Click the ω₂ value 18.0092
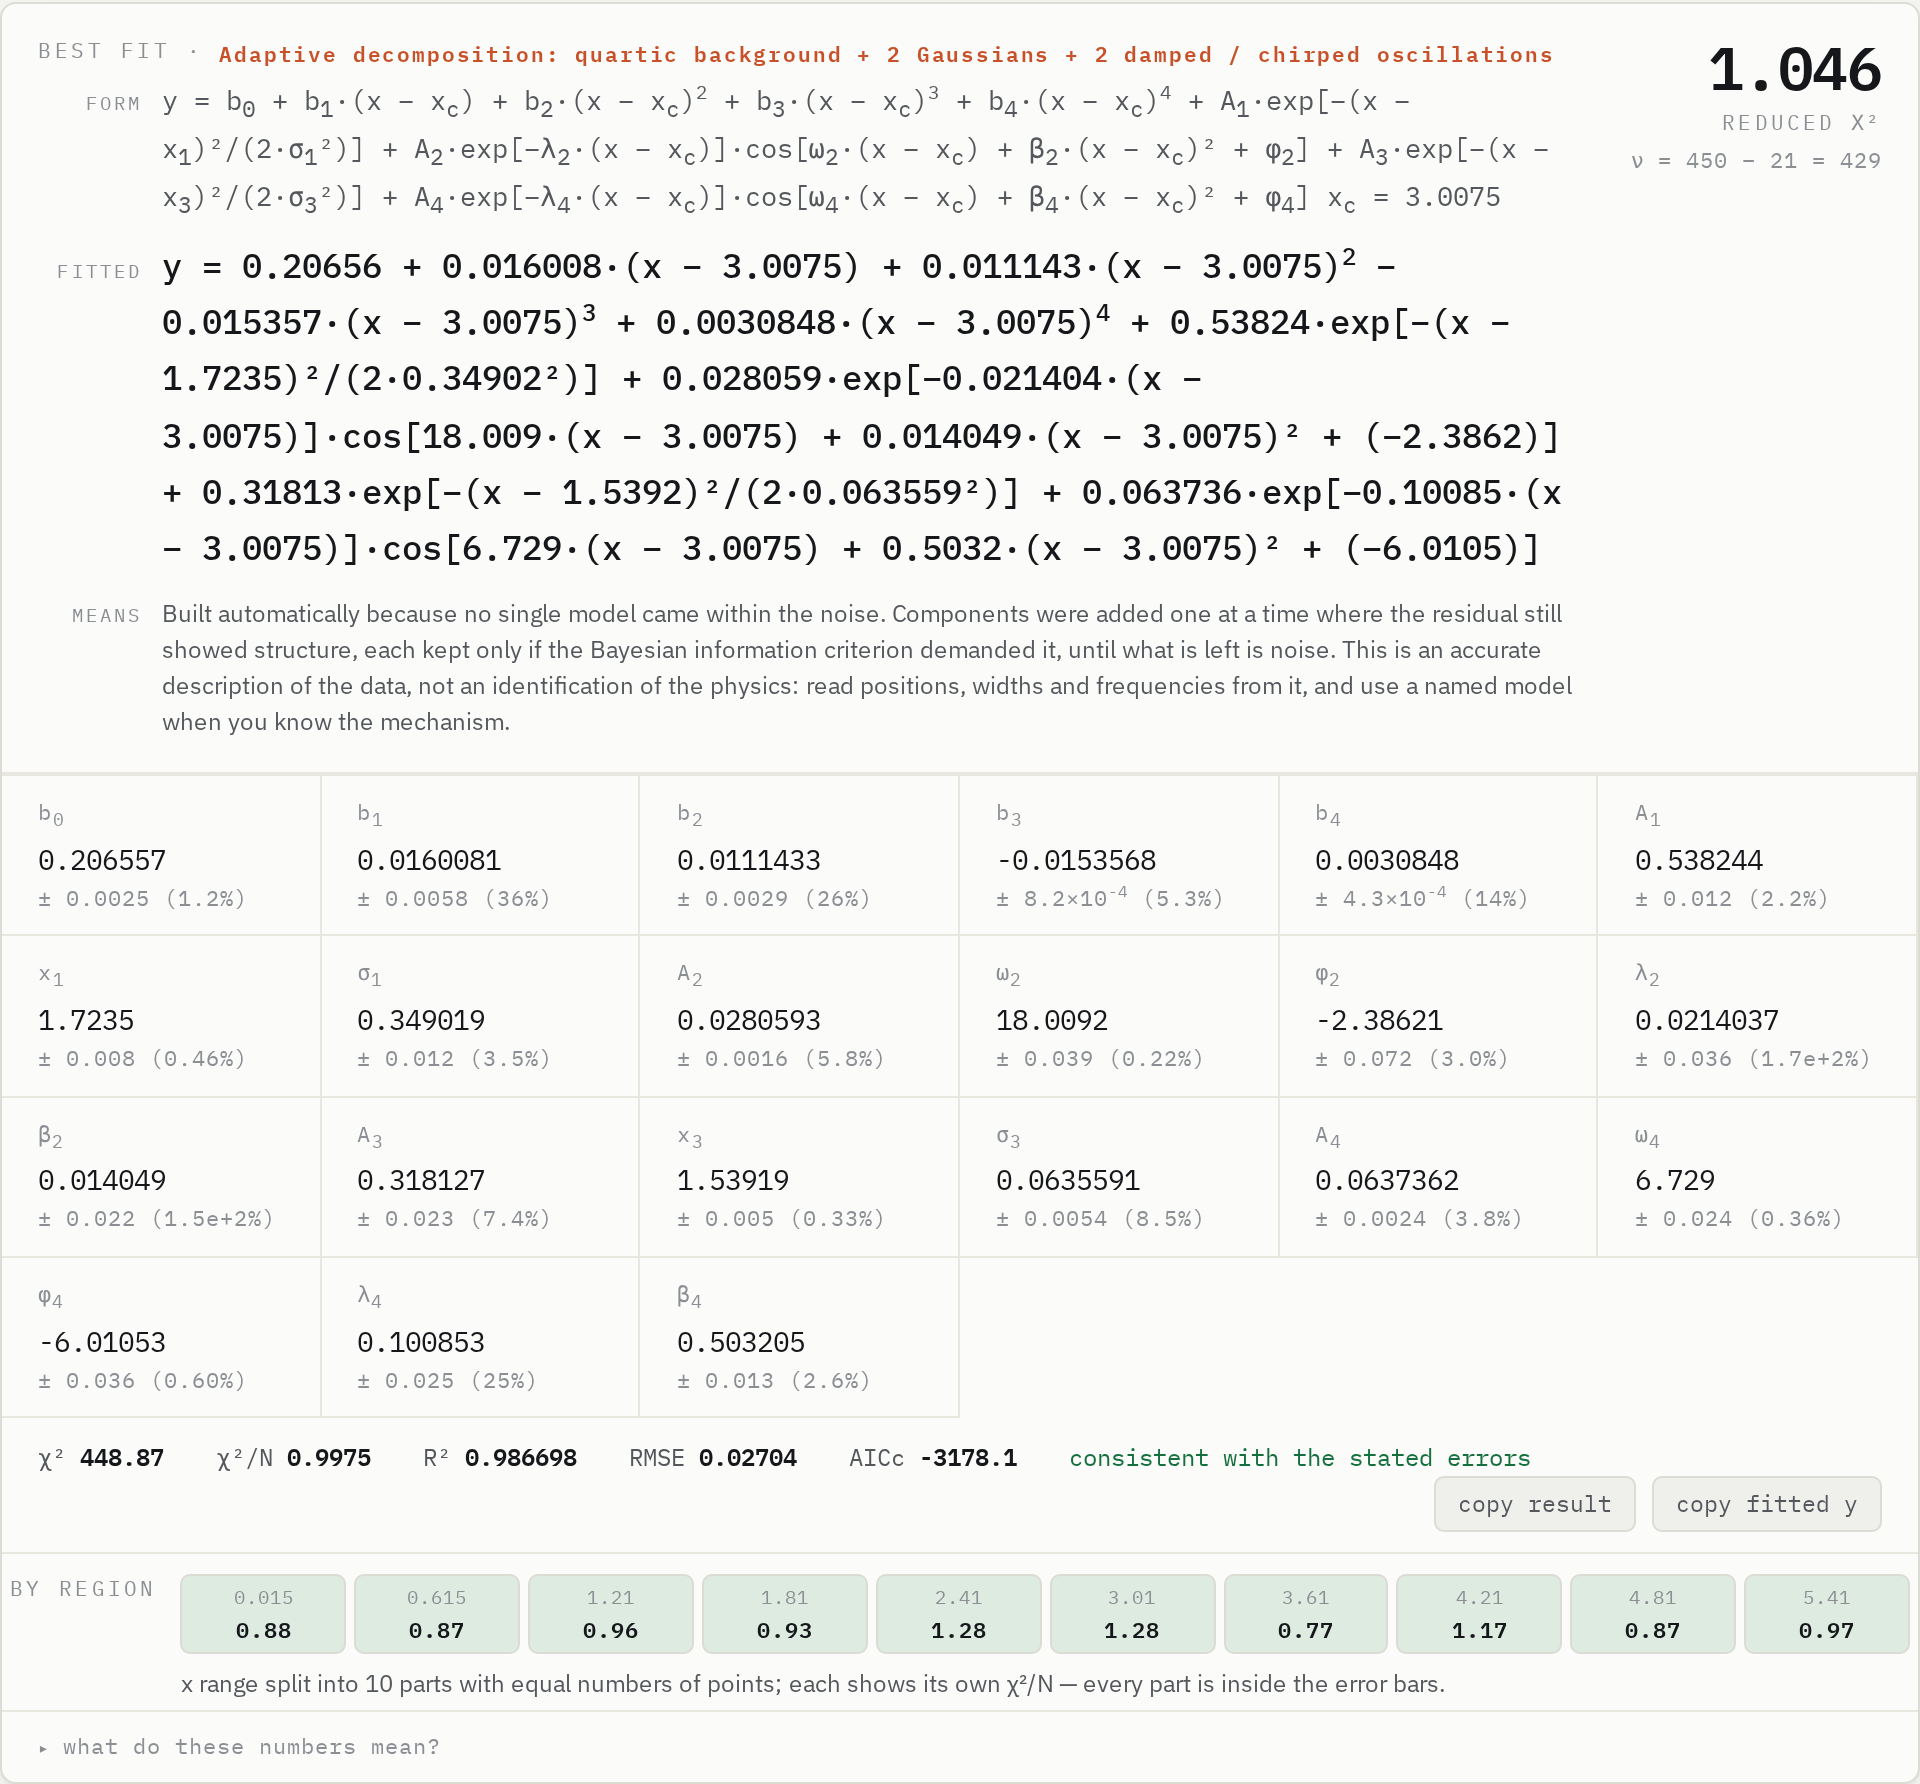 pyautogui.click(x=1052, y=1021)
